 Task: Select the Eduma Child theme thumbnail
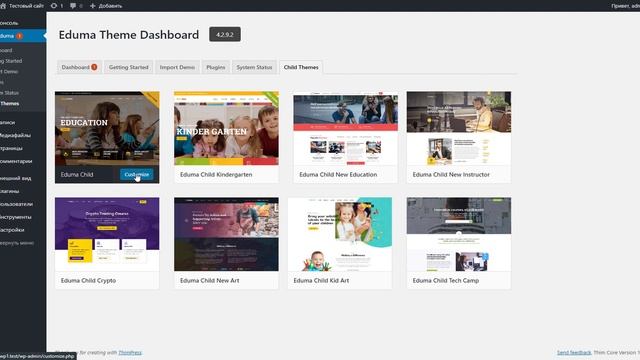107,128
